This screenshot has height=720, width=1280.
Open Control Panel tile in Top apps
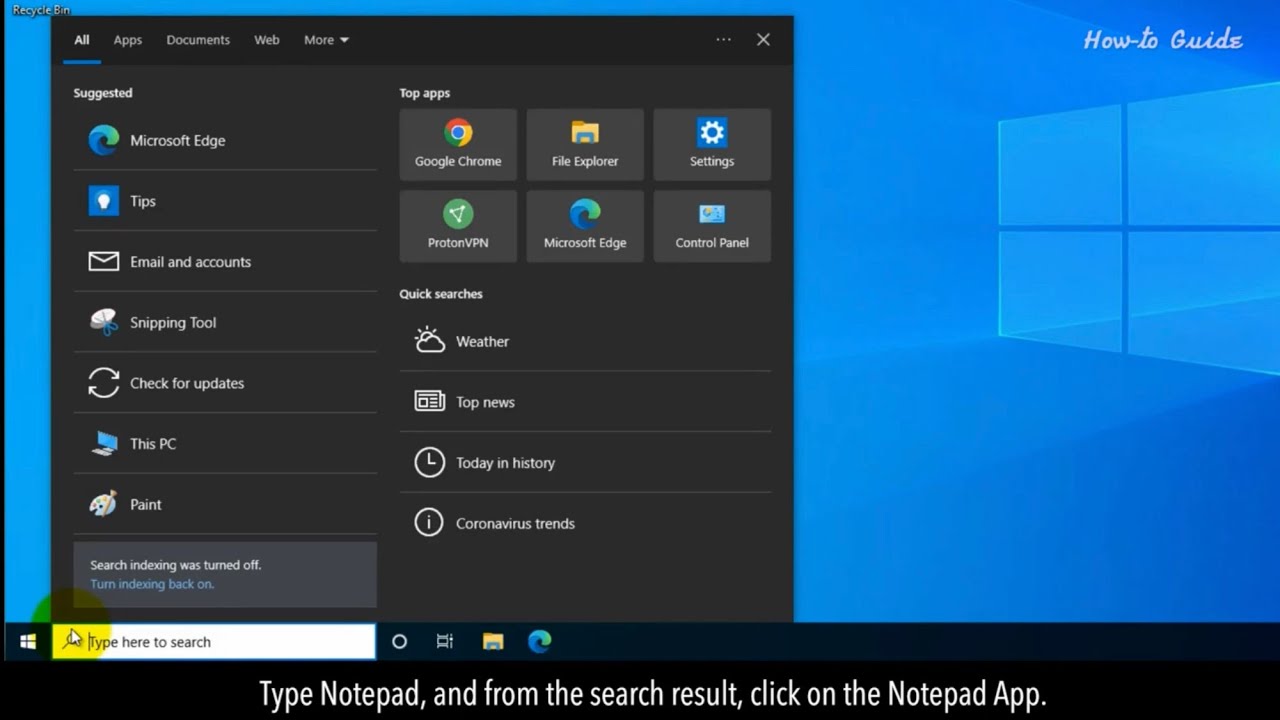click(712, 226)
